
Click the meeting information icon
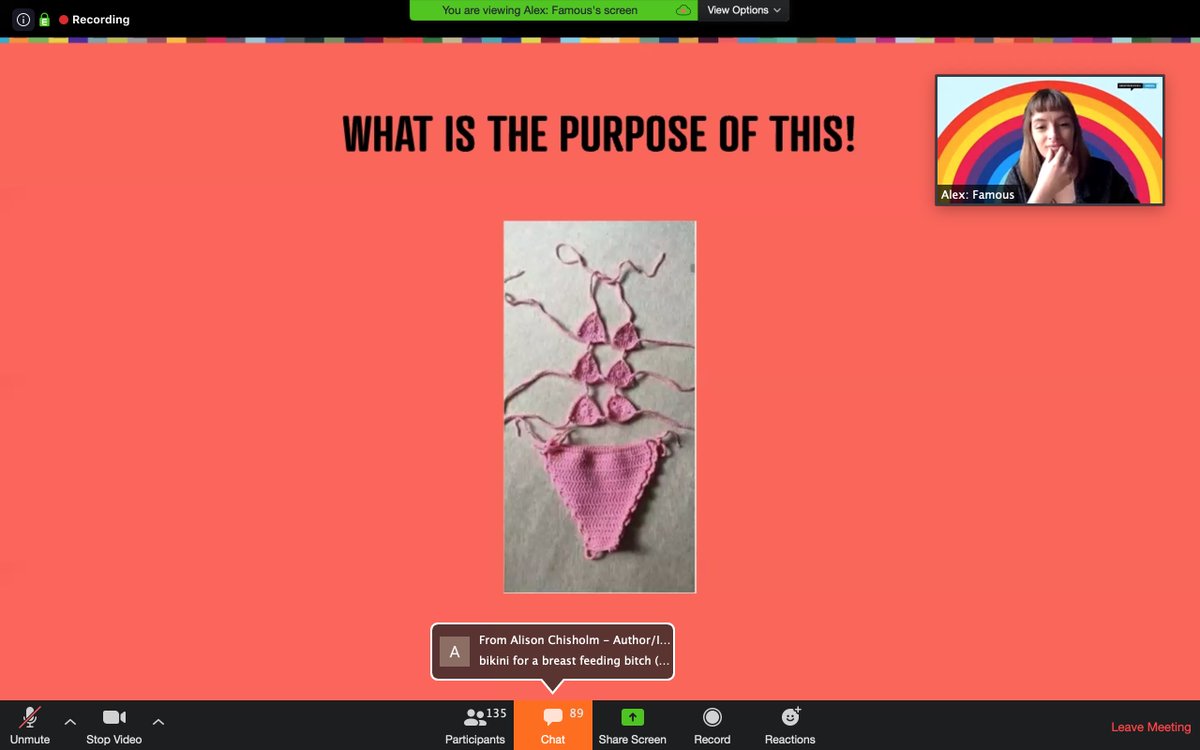(22, 19)
